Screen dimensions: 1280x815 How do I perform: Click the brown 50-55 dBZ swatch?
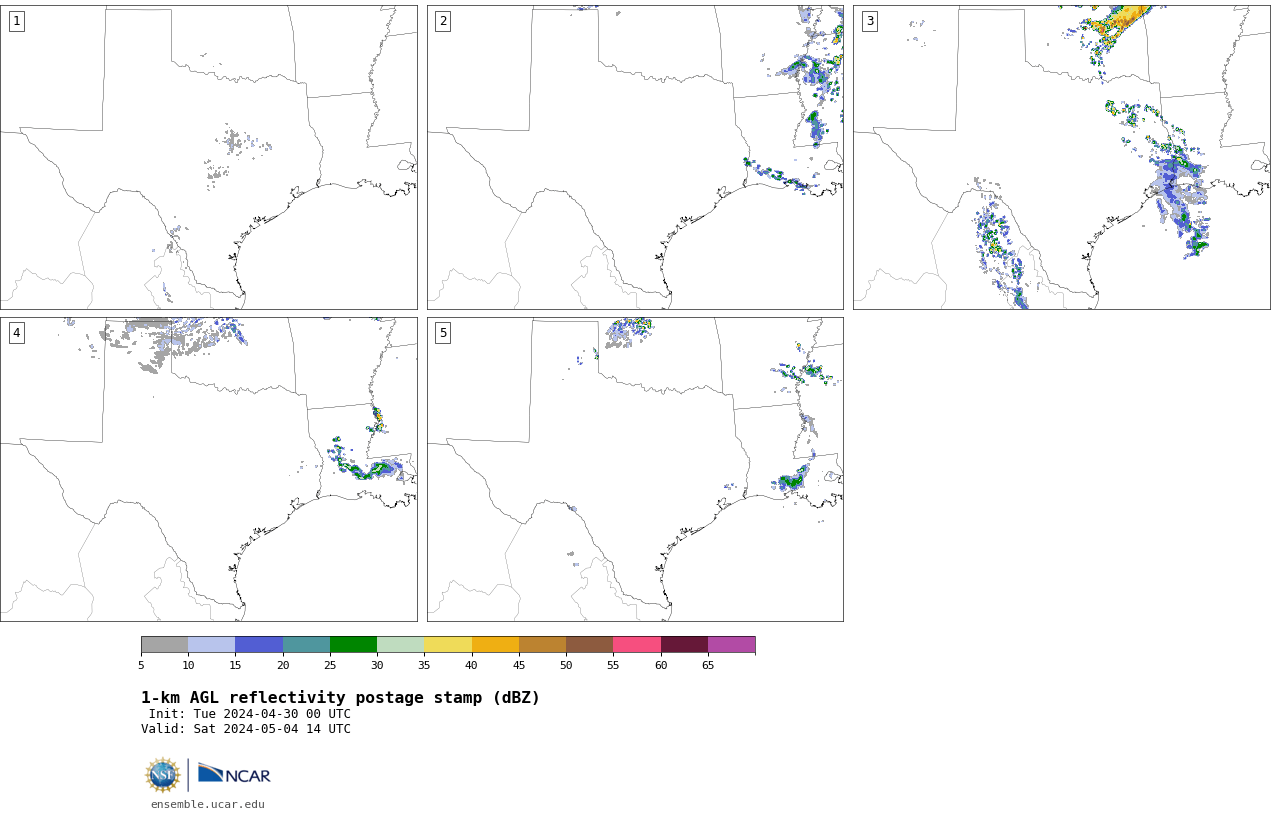pos(590,644)
